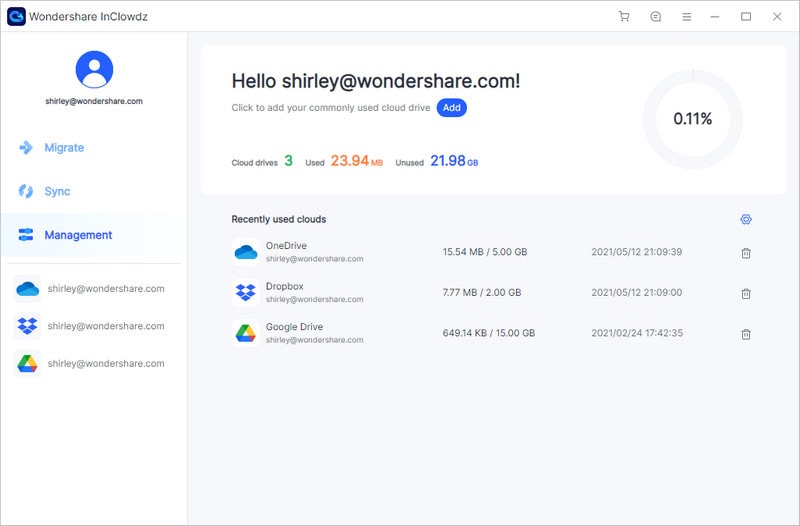Delete the Dropbox row with trash icon

pos(746,293)
